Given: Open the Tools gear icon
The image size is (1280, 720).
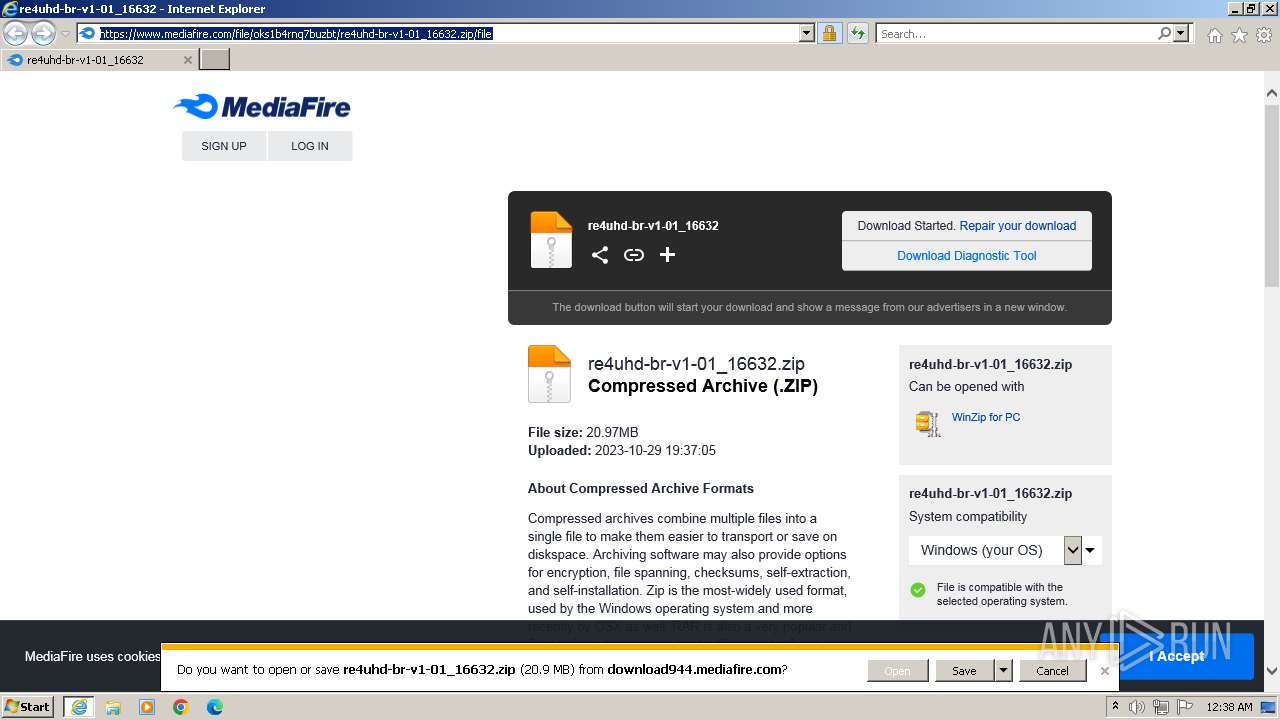Looking at the screenshot, I should click(1263, 35).
